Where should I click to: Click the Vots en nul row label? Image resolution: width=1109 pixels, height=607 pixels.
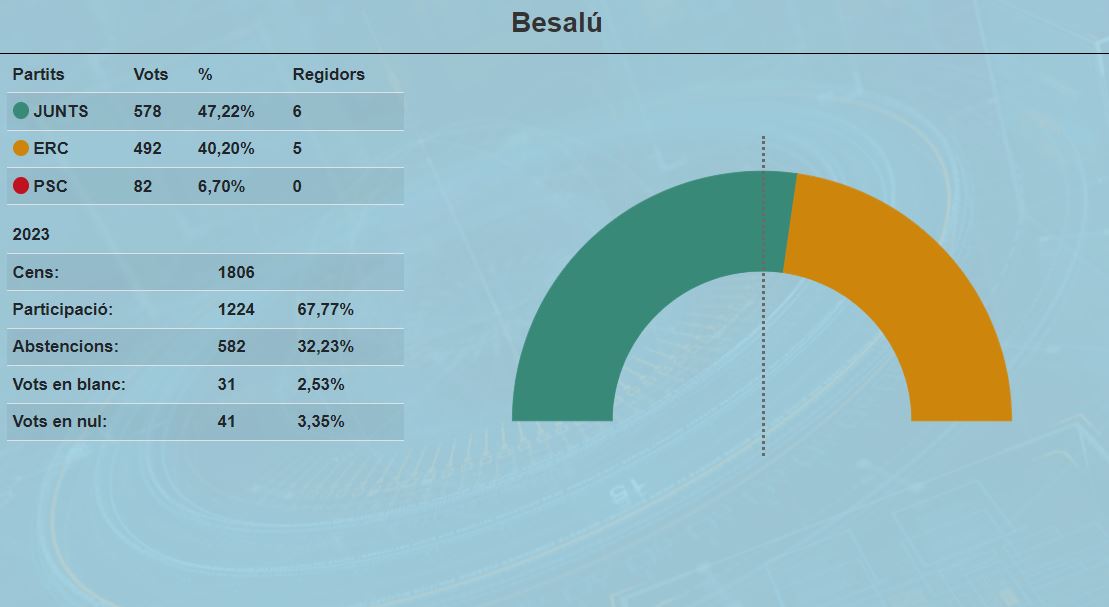pos(60,421)
